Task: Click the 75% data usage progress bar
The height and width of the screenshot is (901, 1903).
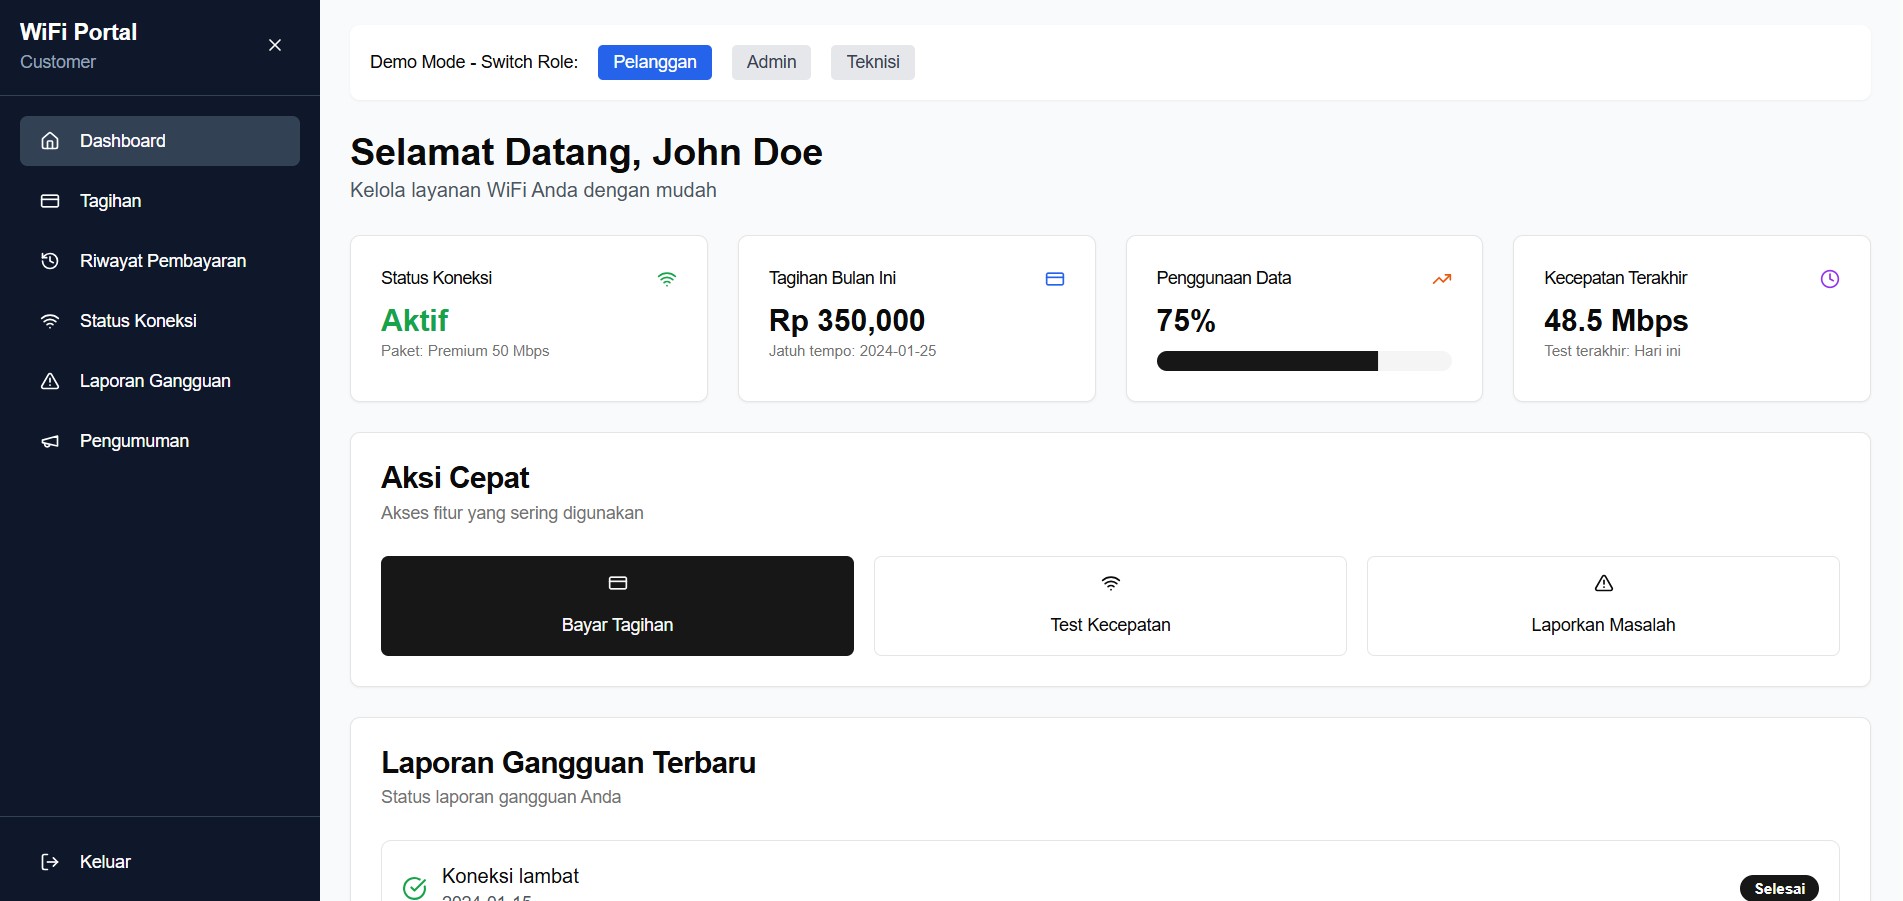Action: tap(1304, 361)
